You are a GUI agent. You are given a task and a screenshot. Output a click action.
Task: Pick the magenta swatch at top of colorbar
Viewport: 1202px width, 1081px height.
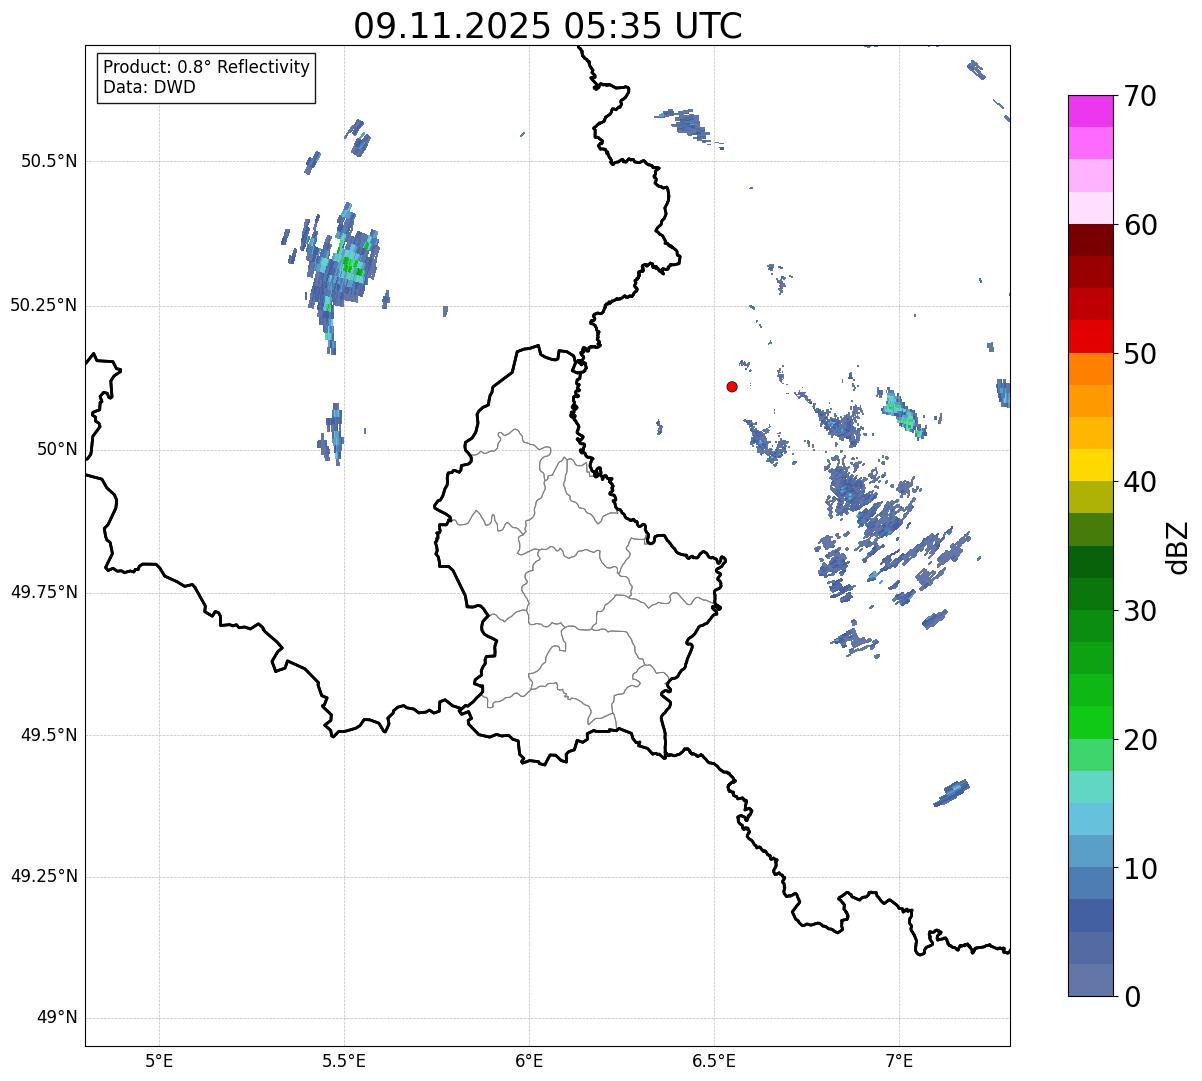click(1090, 111)
